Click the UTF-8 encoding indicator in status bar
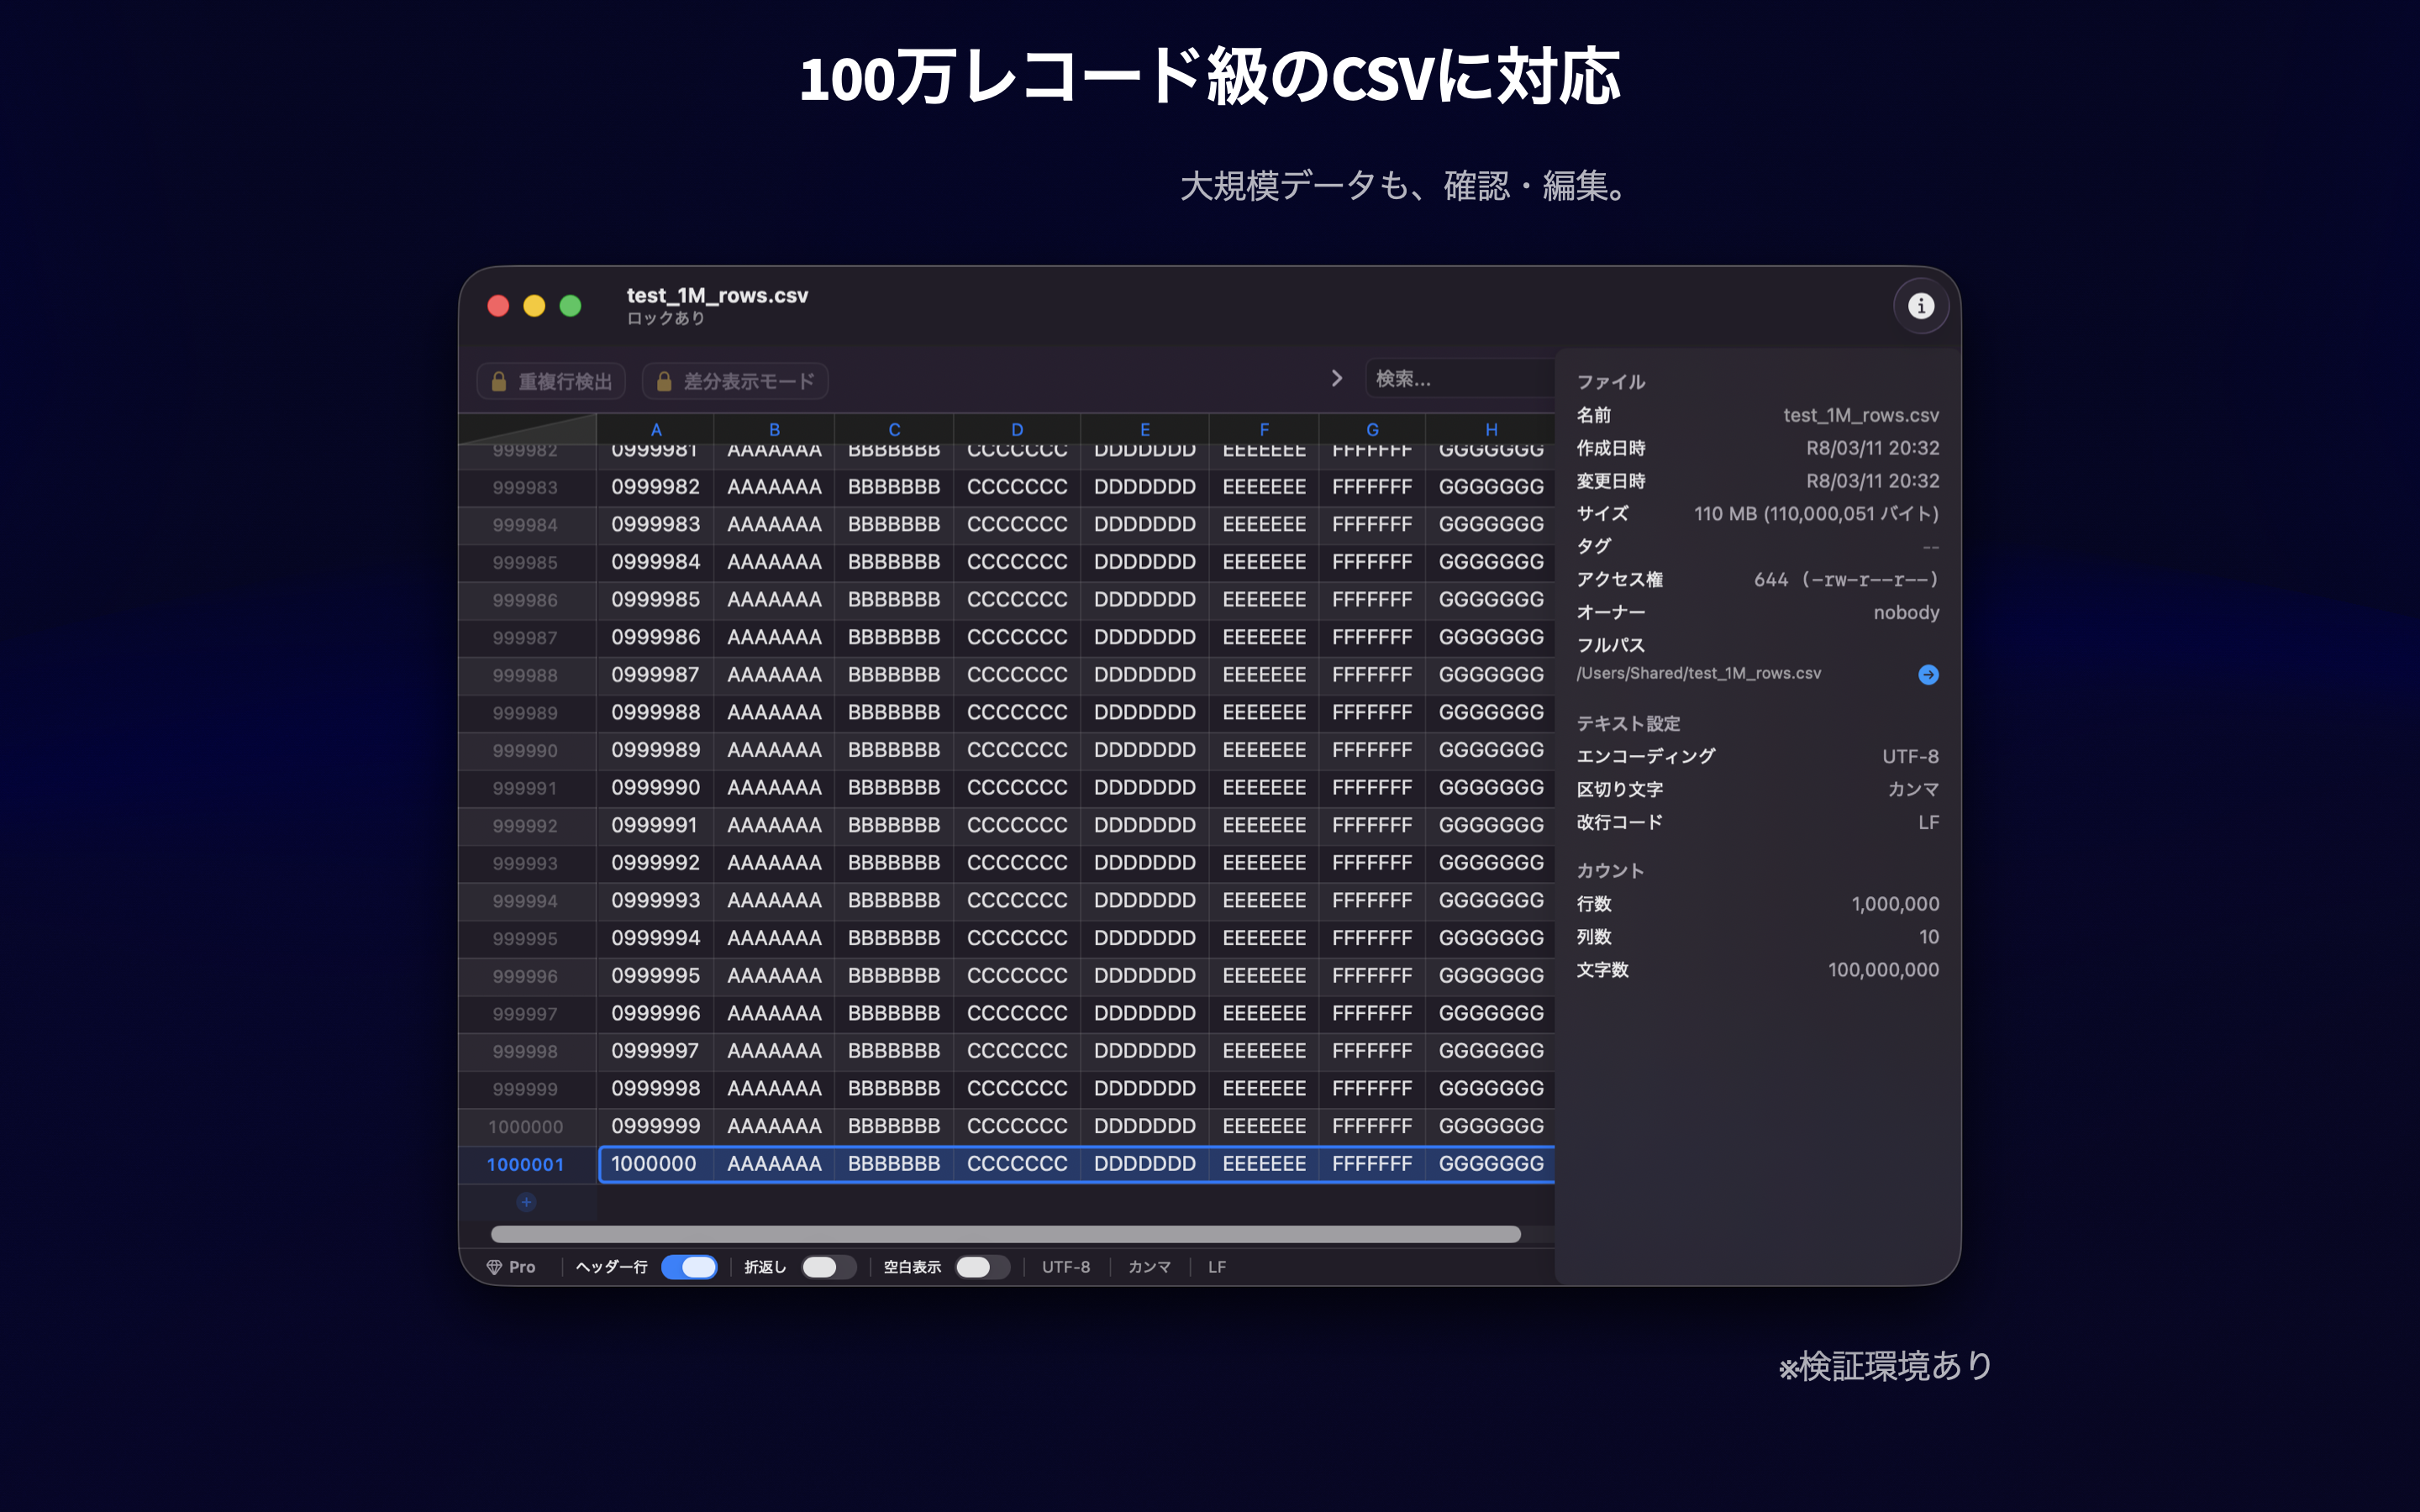2420x1512 pixels. click(1065, 1266)
